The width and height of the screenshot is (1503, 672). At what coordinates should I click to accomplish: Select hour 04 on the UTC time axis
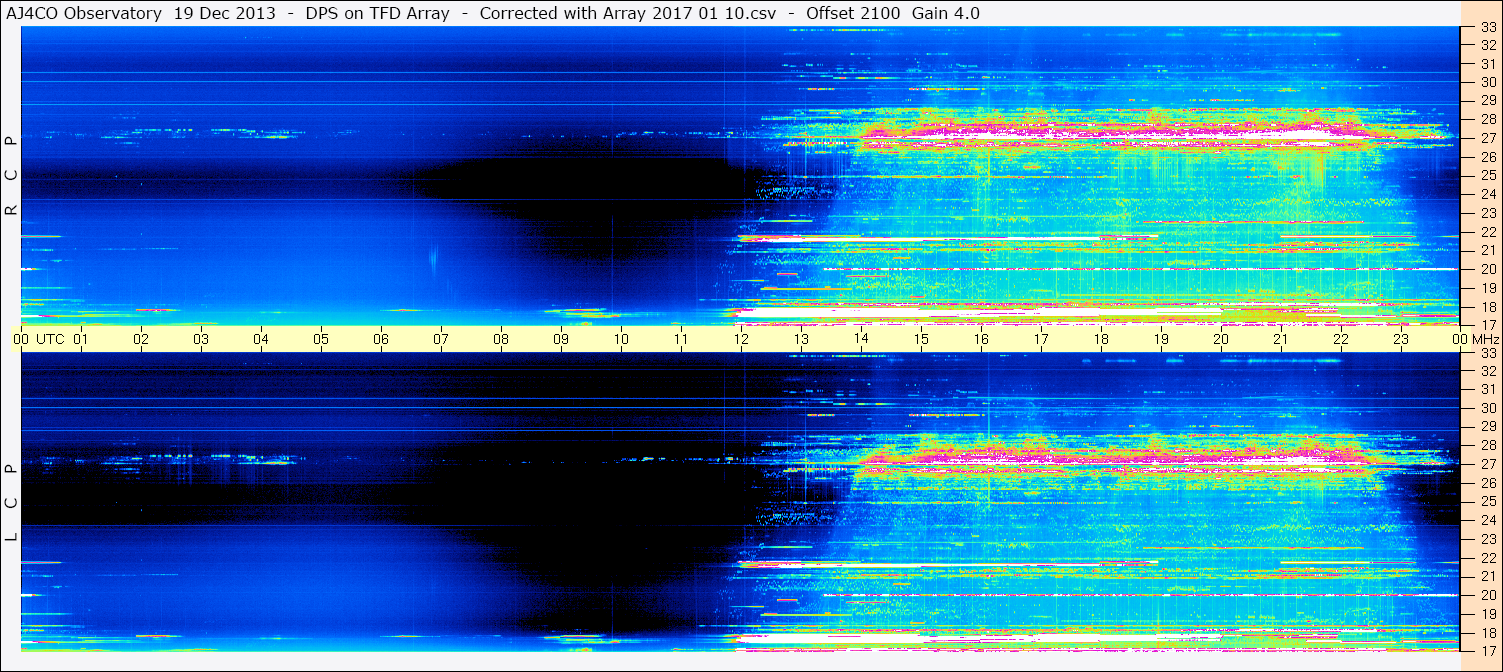pyautogui.click(x=261, y=339)
